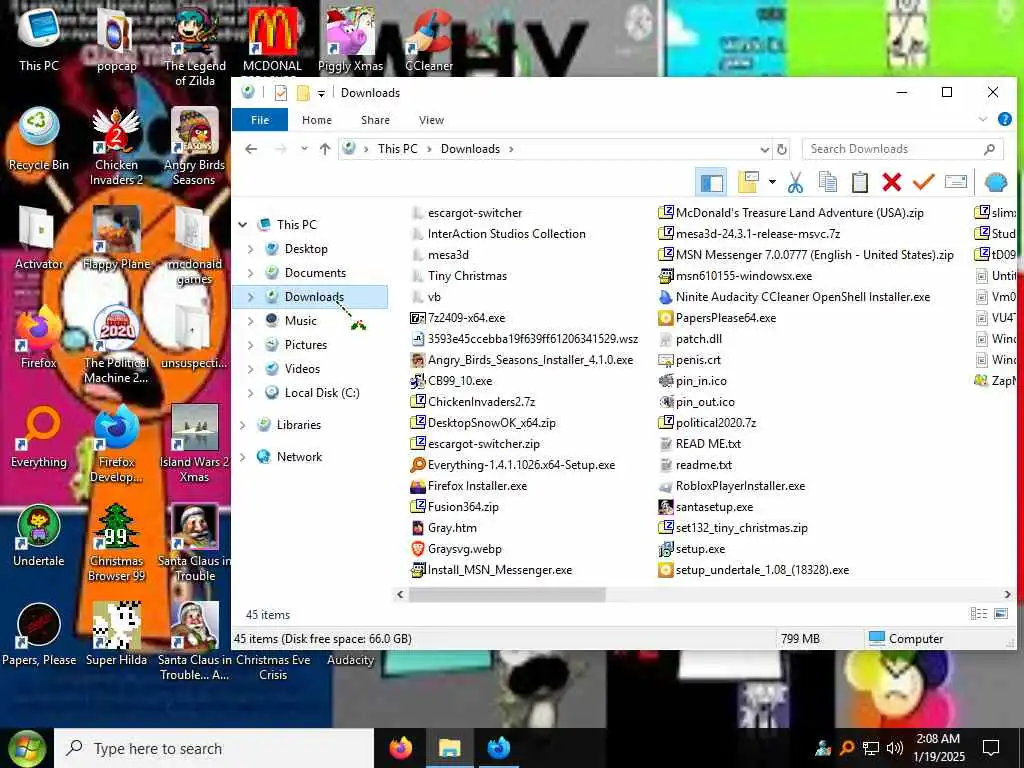The image size is (1024, 768).
Task: Click This PC in the address breadcrumb
Action: pos(397,149)
